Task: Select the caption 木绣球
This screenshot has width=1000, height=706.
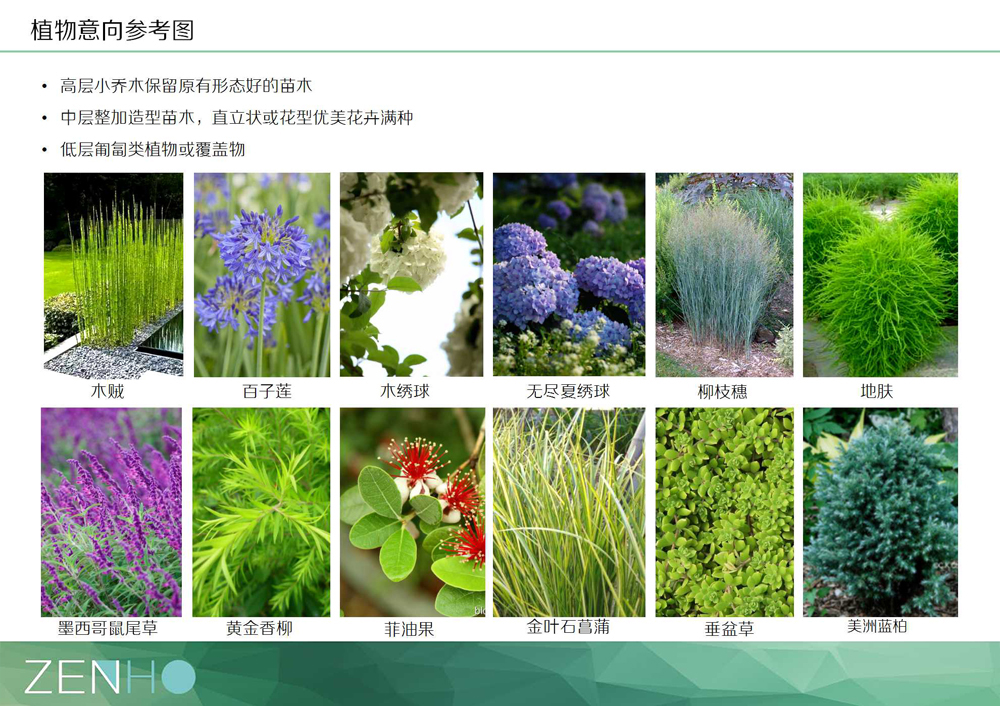Action: (405, 391)
